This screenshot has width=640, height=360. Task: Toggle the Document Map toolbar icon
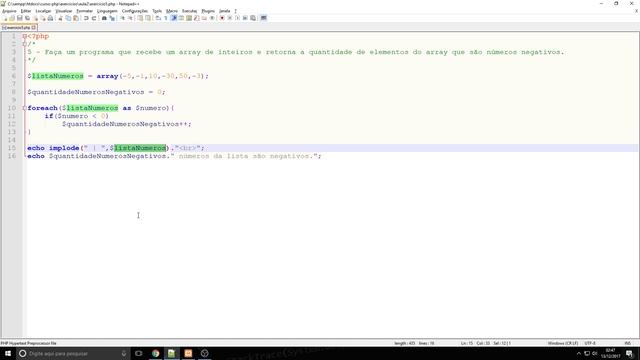point(189,18)
